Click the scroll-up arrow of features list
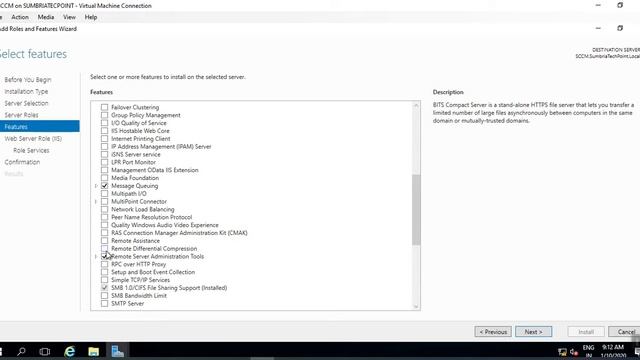 416,105
